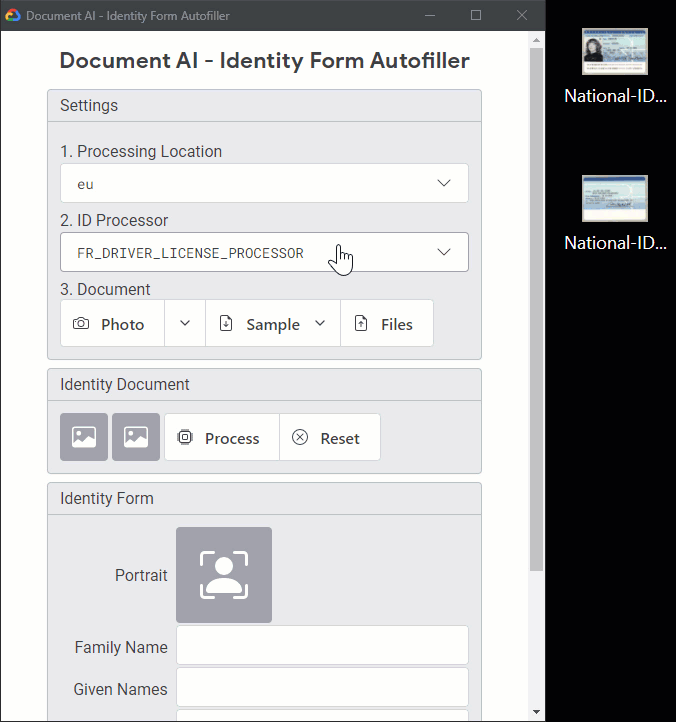
Task: Click the Reset button
Action: coord(330,437)
